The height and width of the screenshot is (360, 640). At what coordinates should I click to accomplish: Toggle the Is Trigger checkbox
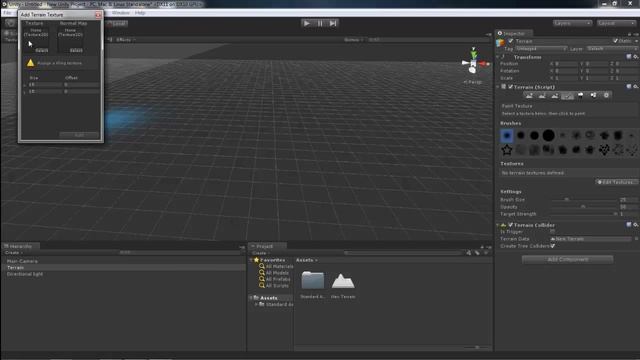(553, 231)
